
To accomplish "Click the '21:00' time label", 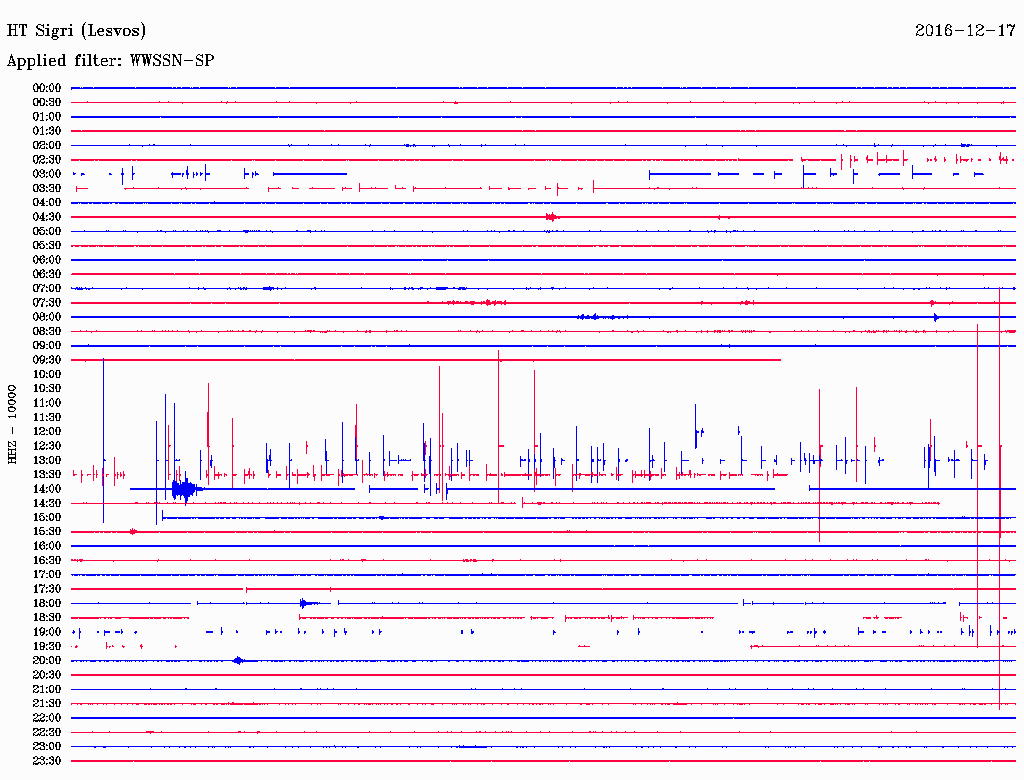I will 47,689.
